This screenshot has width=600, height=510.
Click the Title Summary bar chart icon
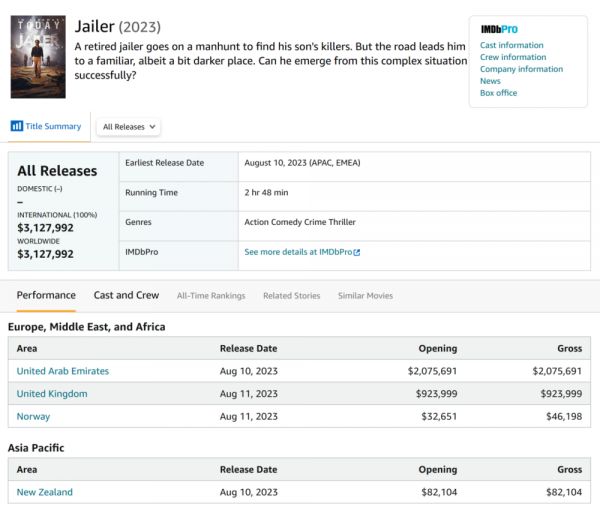16,126
